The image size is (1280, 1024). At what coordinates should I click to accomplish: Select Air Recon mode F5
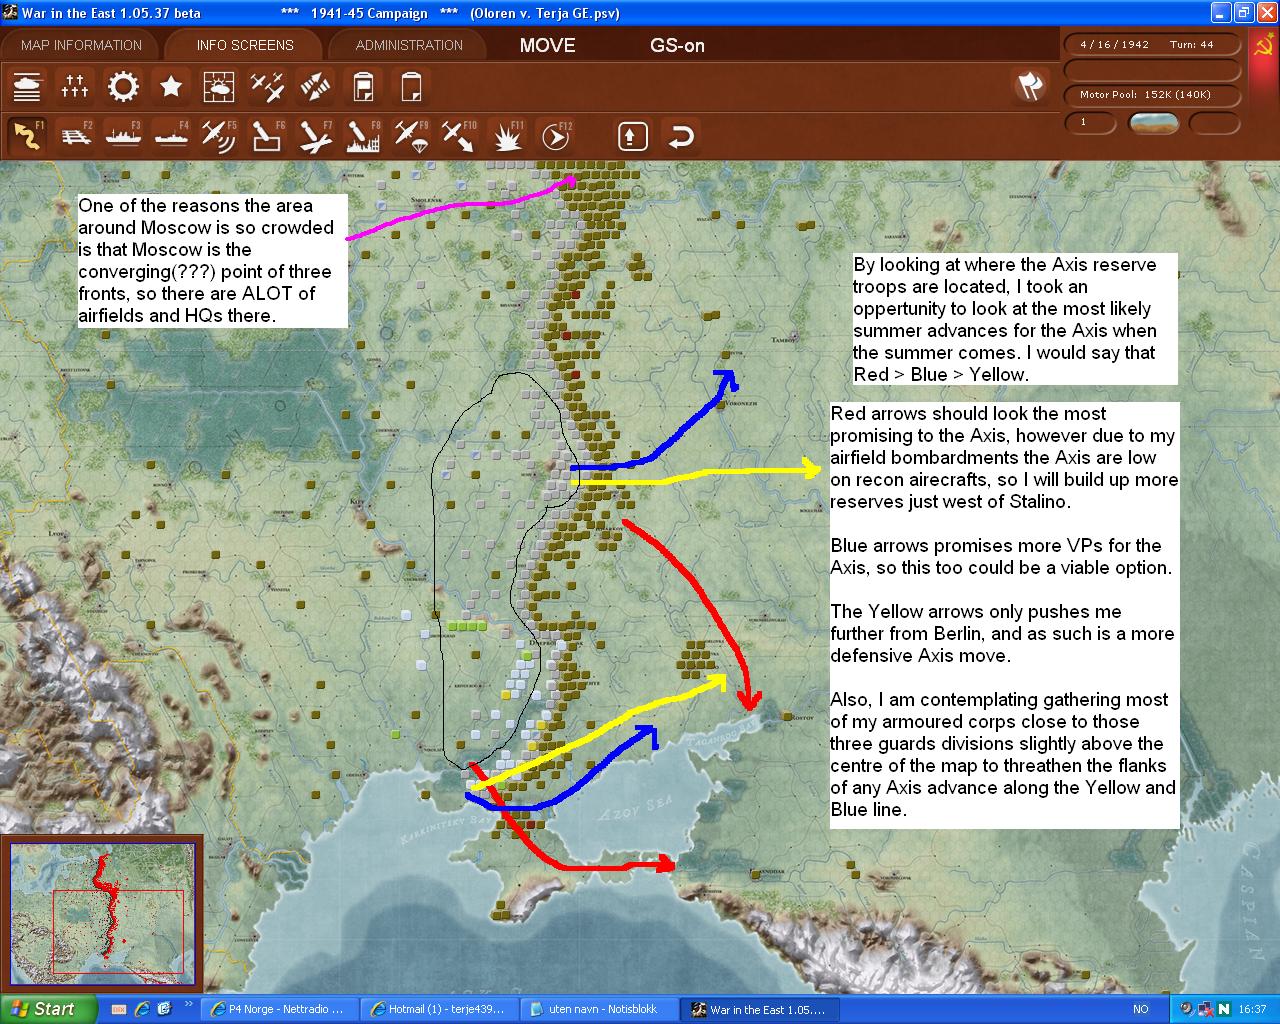click(219, 136)
